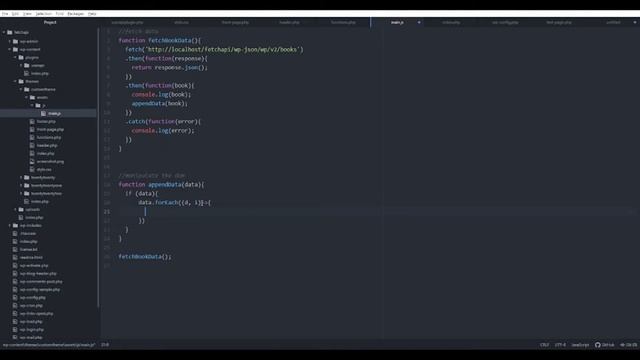Image resolution: width=640 pixels, height=360 pixels.
Task: Click the wp-config.php file icon in tree
Action: [15, 298]
